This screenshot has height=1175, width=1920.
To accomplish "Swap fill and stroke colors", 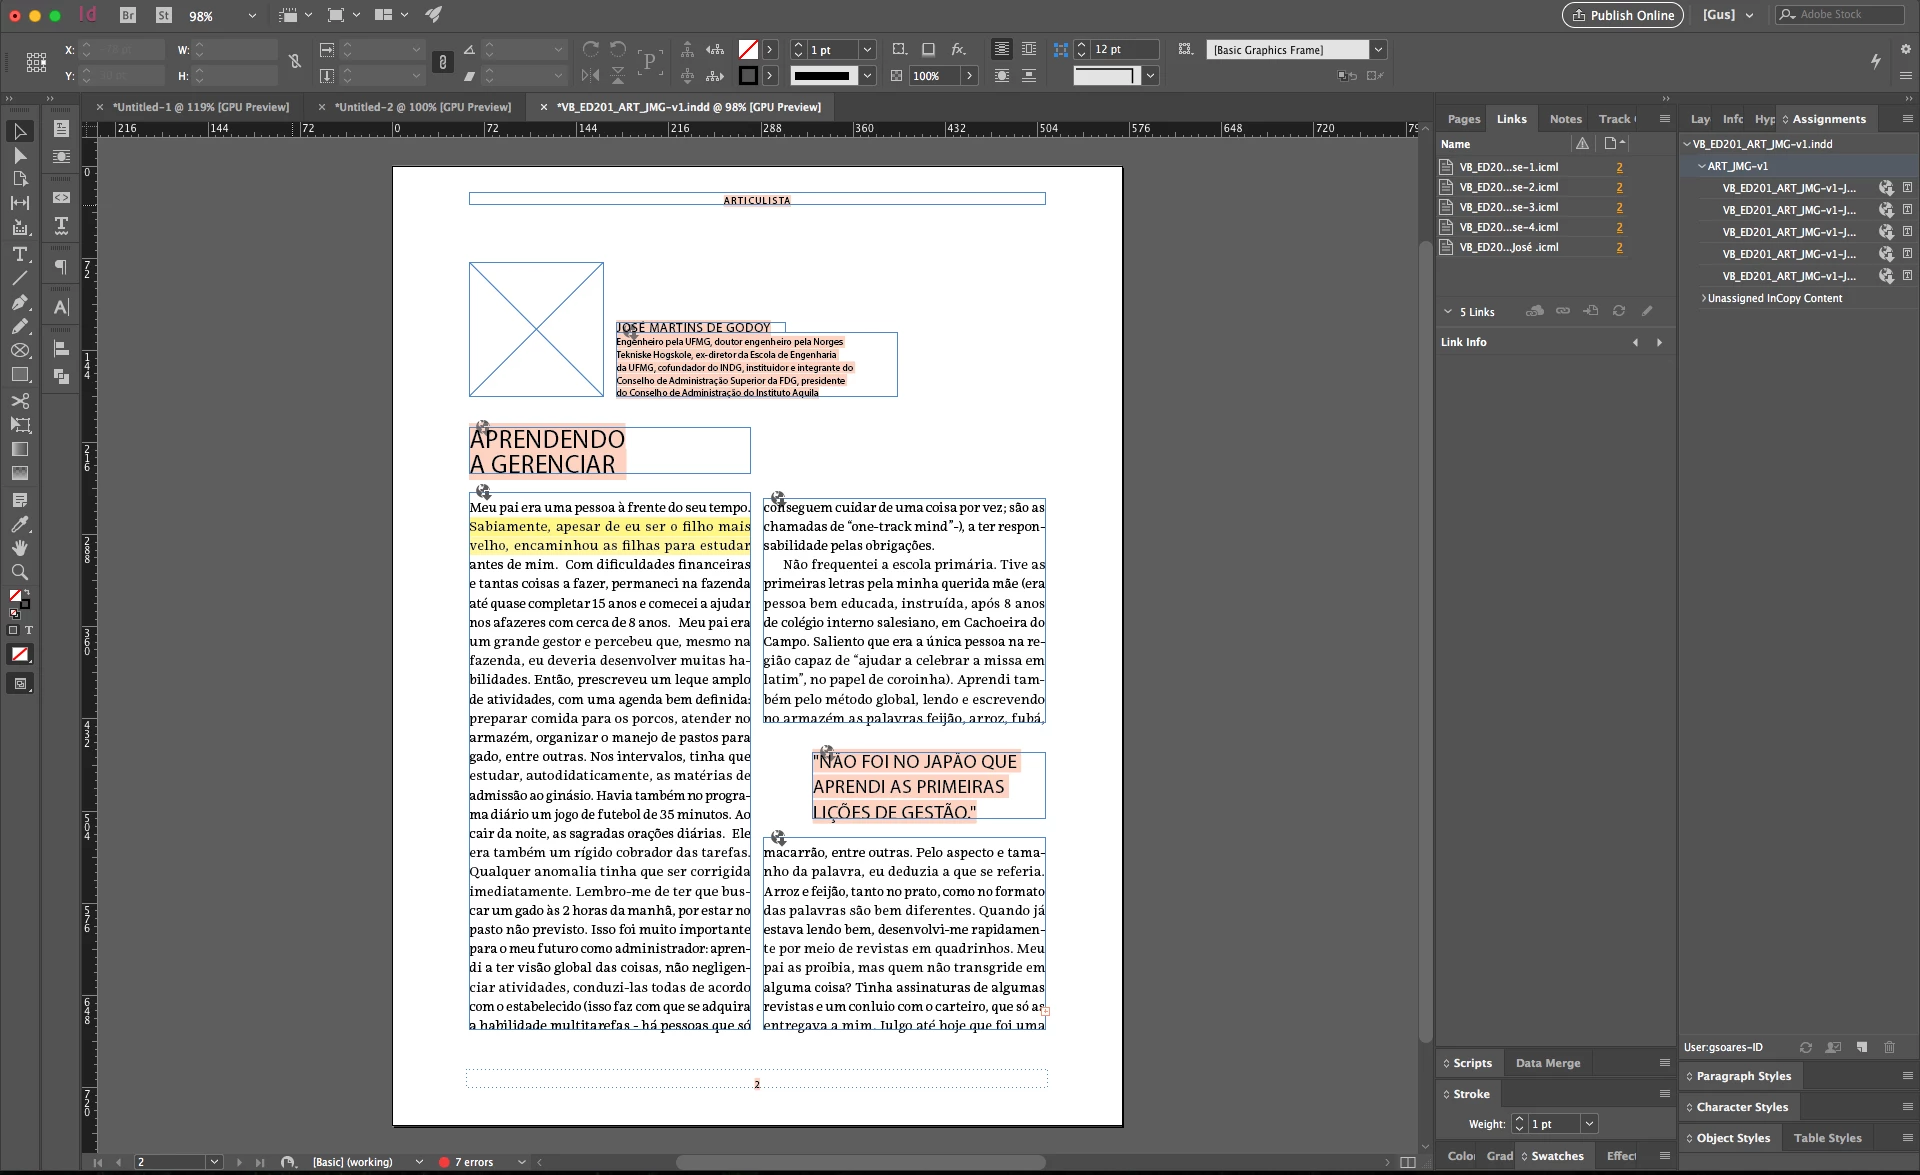I will 26,593.
